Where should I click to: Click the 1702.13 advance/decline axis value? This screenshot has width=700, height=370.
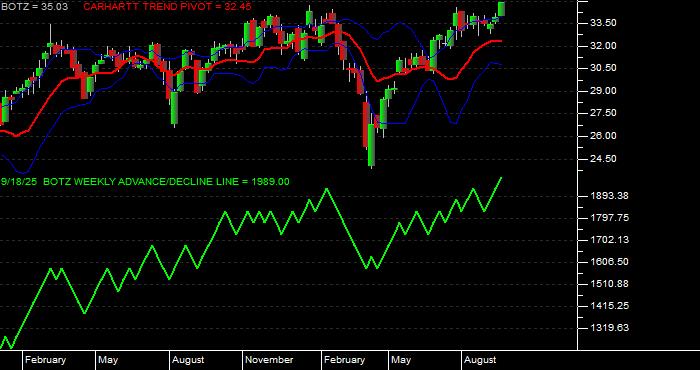coord(608,240)
